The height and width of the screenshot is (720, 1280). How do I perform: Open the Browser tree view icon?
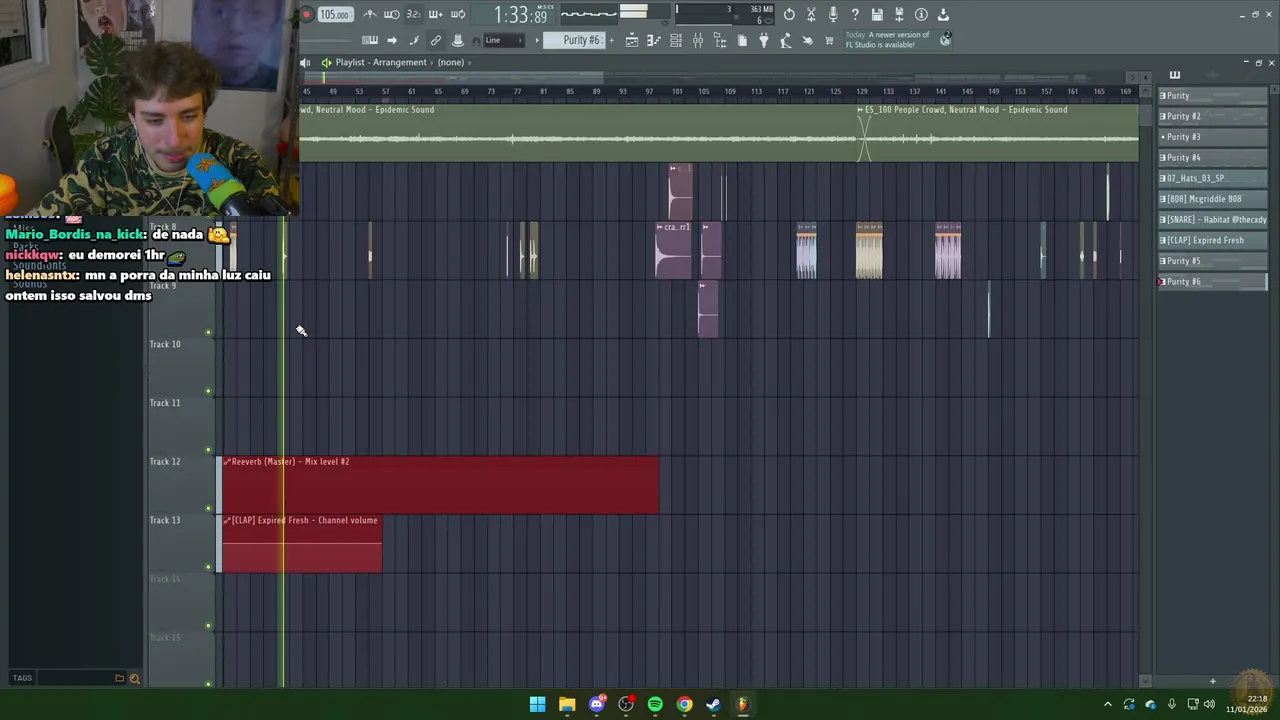pos(720,40)
